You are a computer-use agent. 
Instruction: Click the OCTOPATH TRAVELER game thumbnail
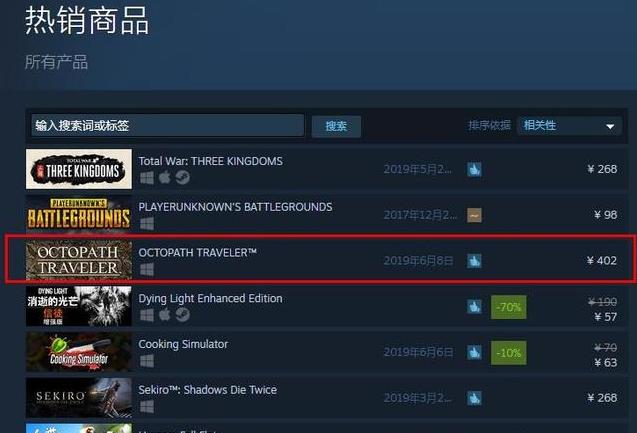[79, 260]
